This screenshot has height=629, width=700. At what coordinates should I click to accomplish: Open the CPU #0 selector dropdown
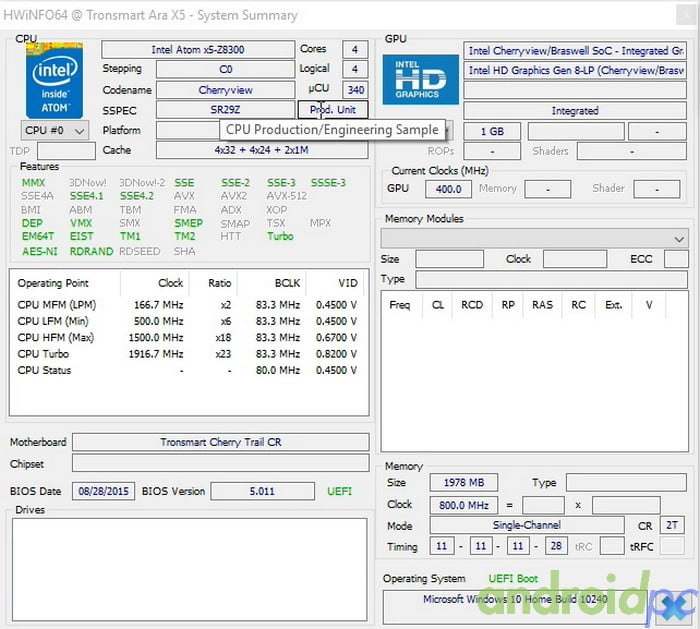55,130
